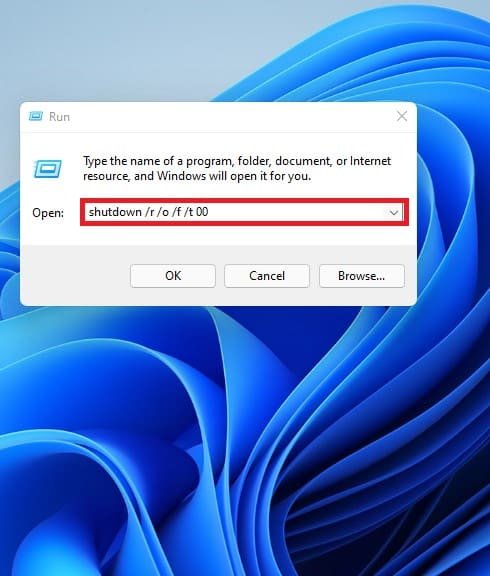Click the 'Open:' label
The width and height of the screenshot is (490, 576).
(48, 213)
